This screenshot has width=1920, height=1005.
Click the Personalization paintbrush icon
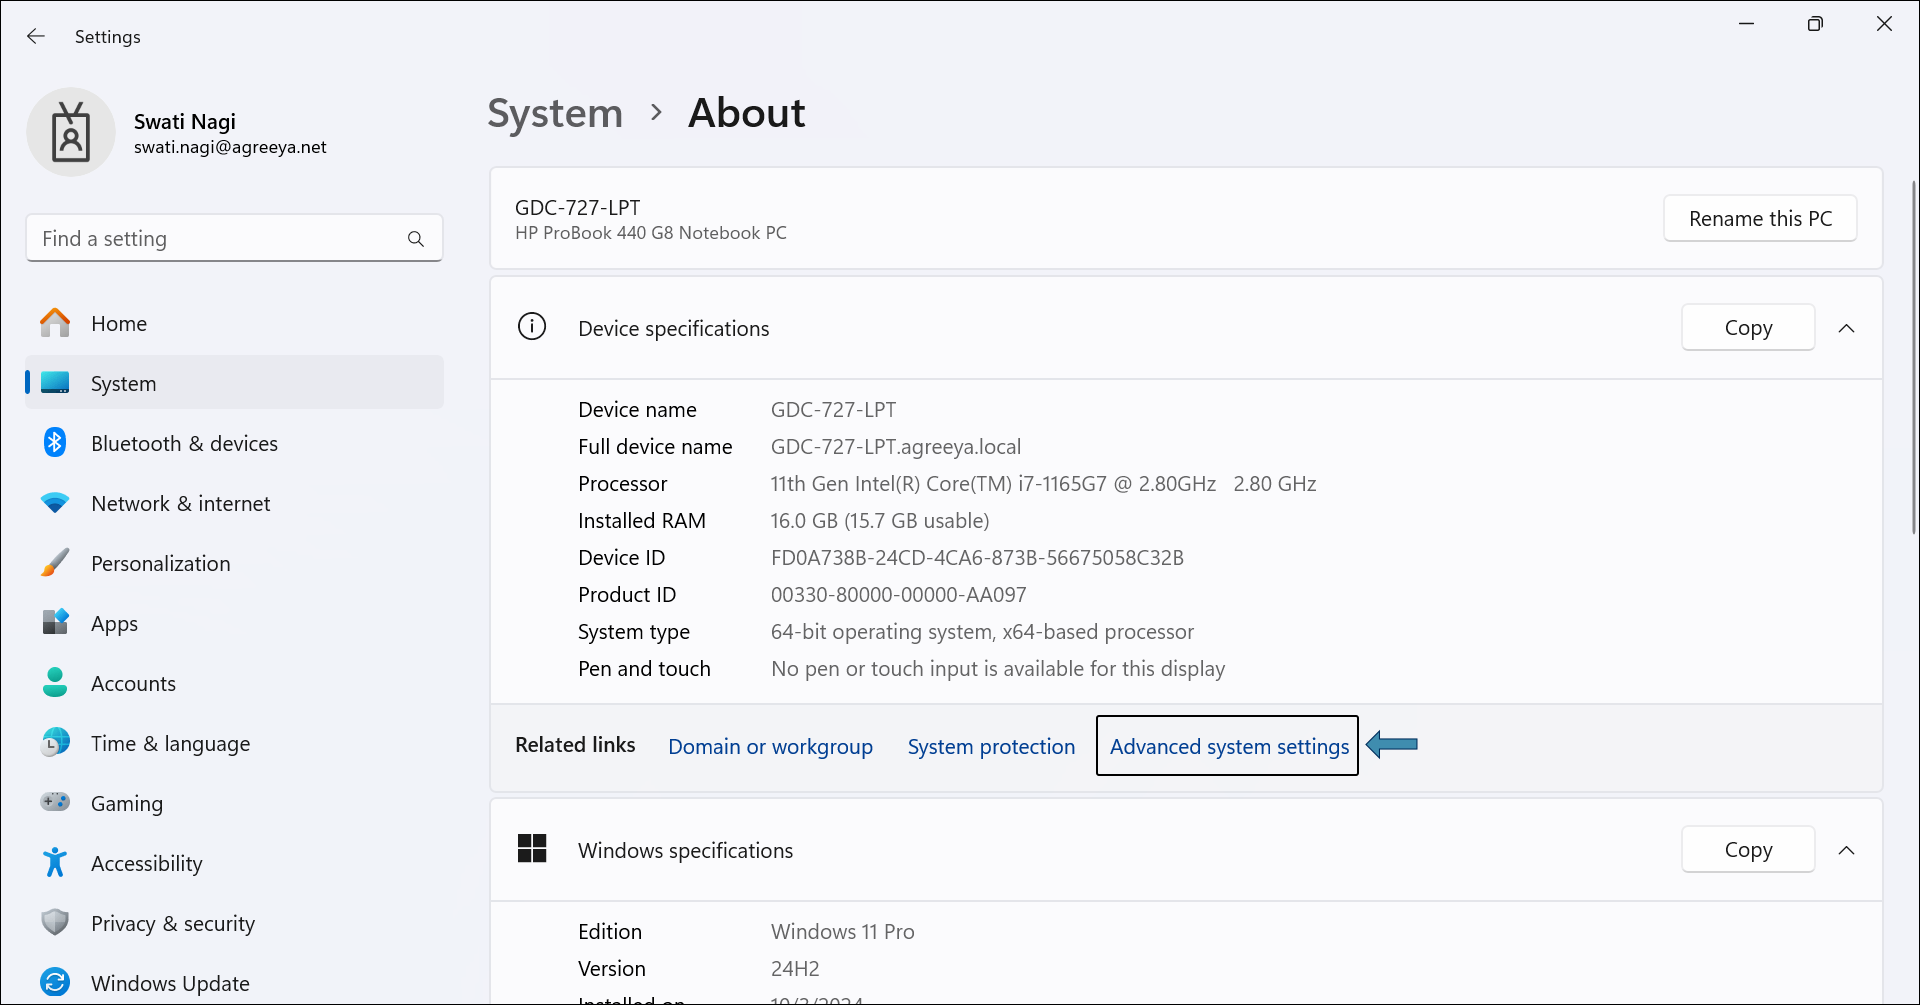pos(55,563)
